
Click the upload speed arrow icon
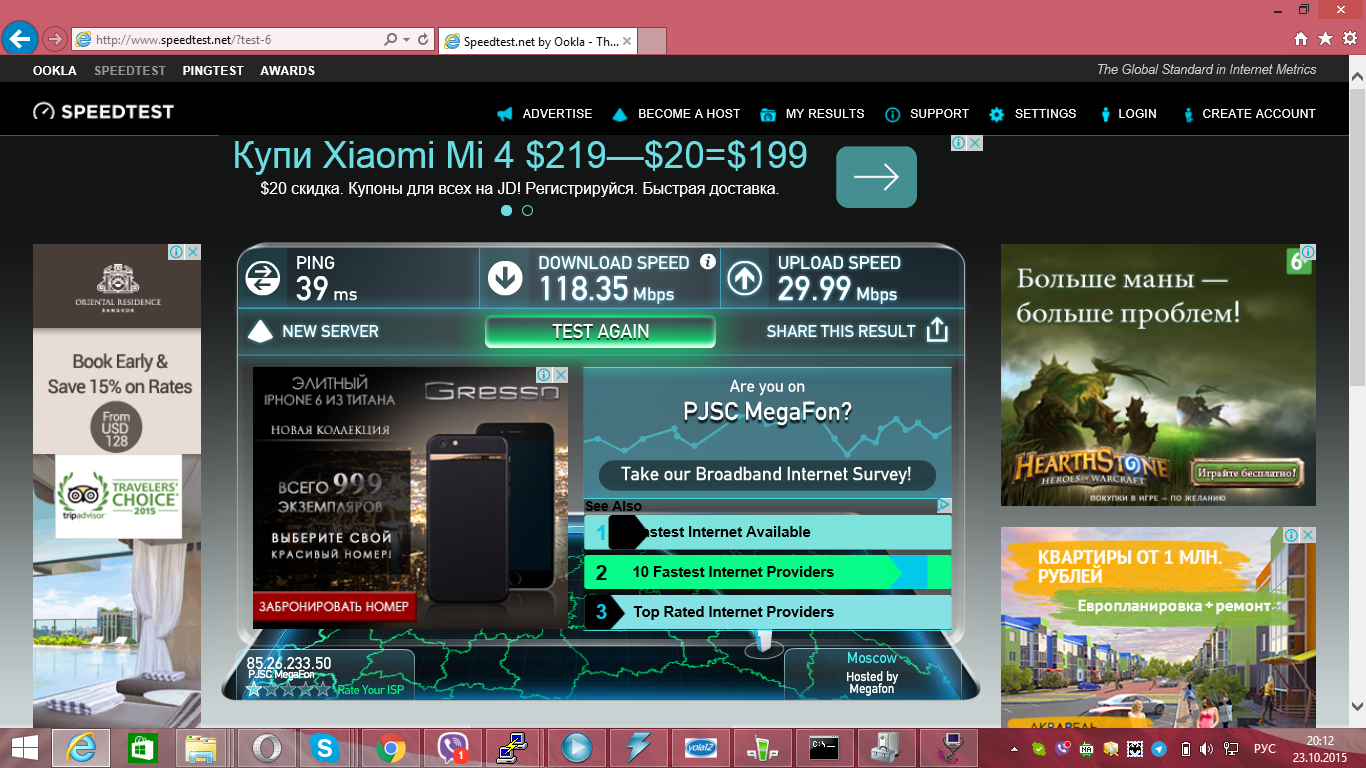click(x=745, y=278)
